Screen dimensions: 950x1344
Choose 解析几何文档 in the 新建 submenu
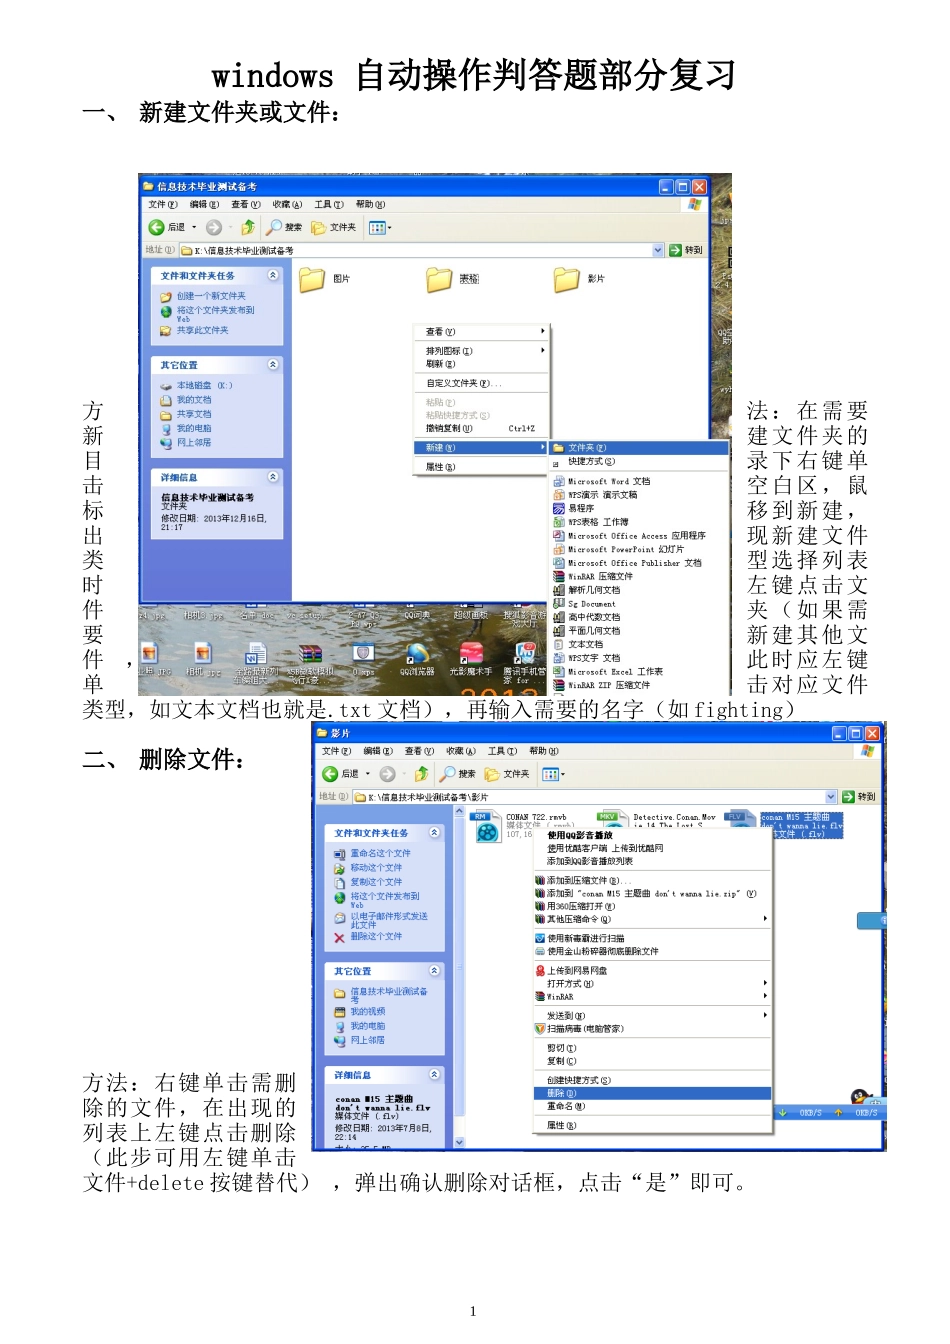[639, 590]
